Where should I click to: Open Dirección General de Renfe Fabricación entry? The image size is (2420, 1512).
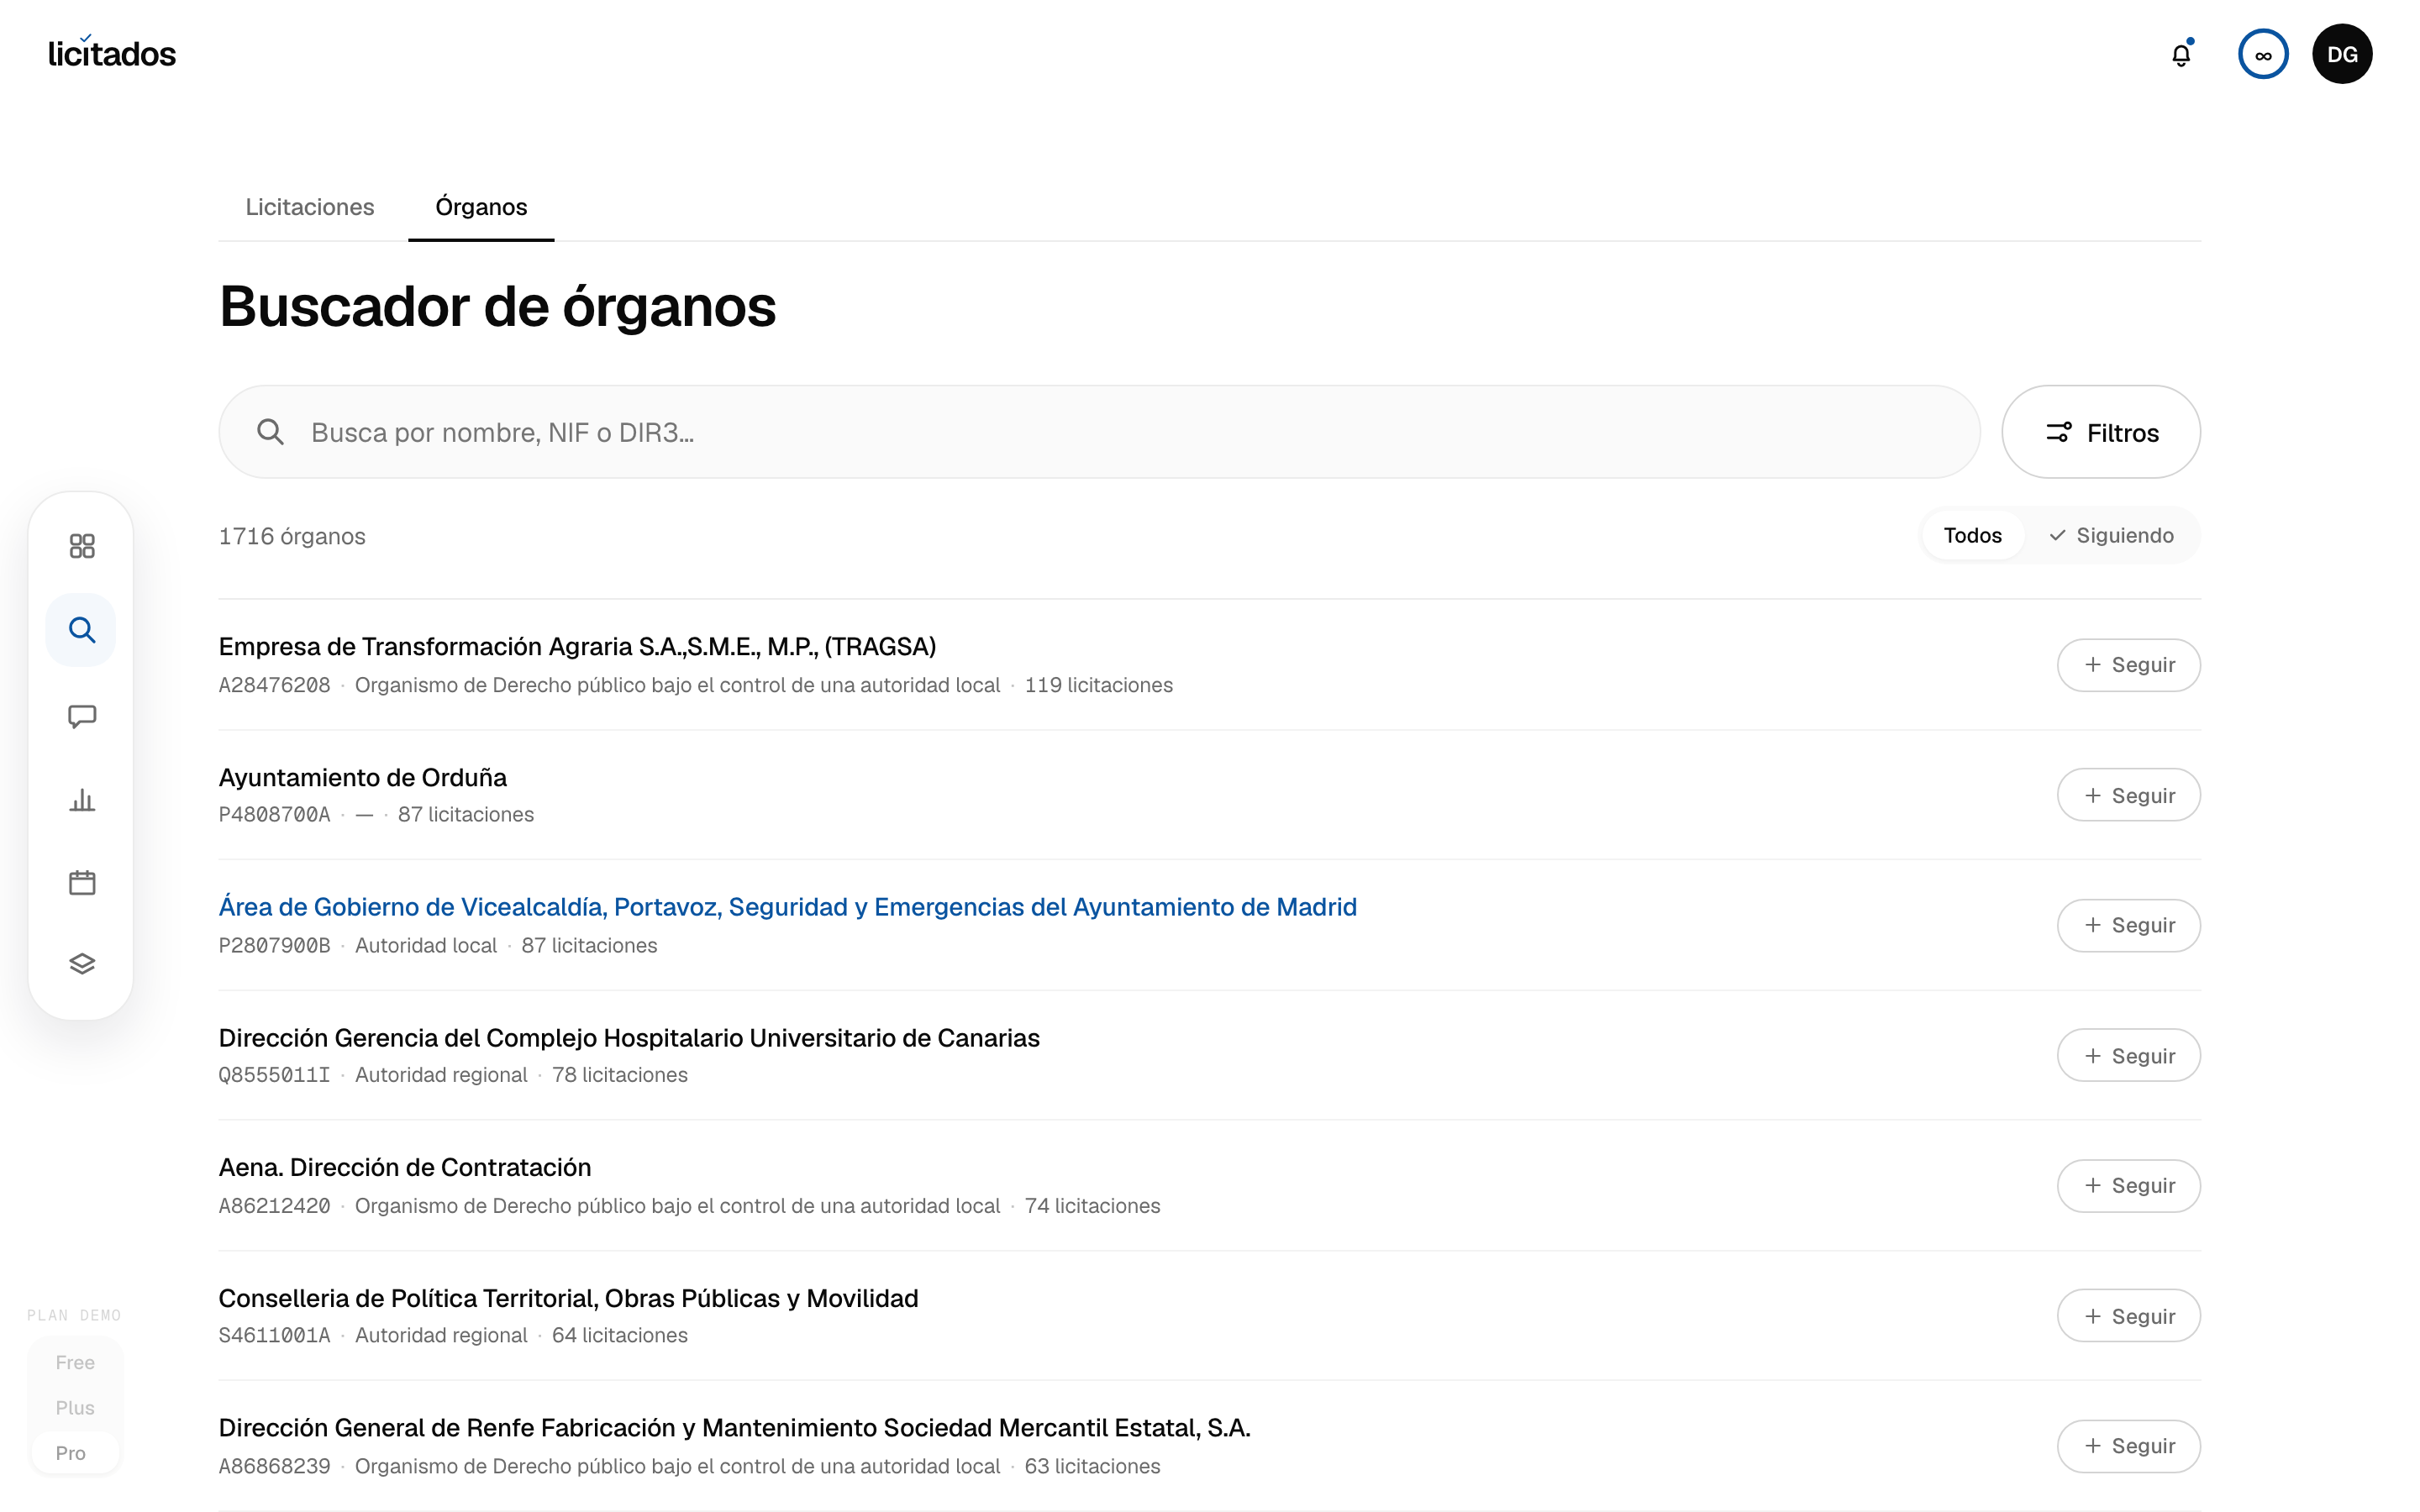pos(735,1428)
